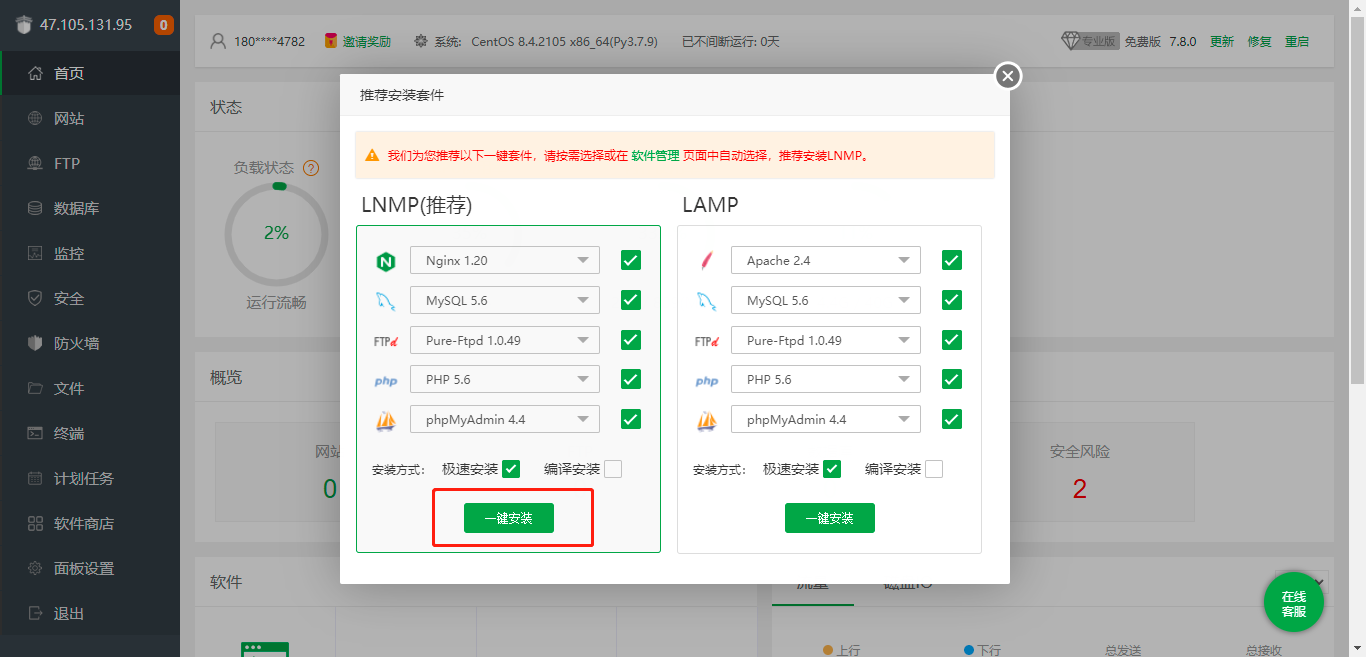The image size is (1366, 657).
Task: Open 安全 in the sidebar
Action: pyautogui.click(x=90, y=298)
